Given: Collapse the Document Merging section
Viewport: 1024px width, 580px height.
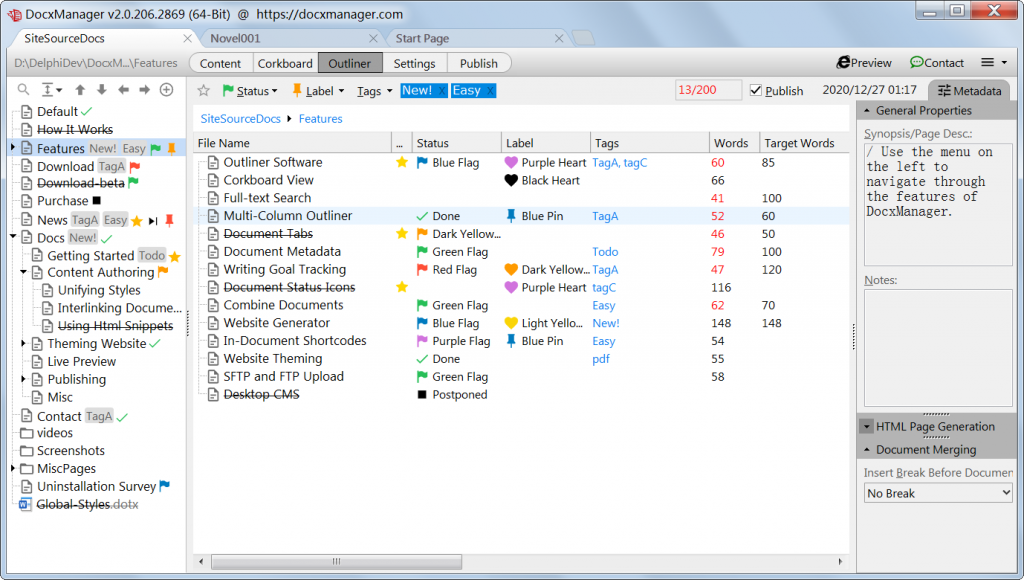Looking at the screenshot, I should tap(867, 449).
